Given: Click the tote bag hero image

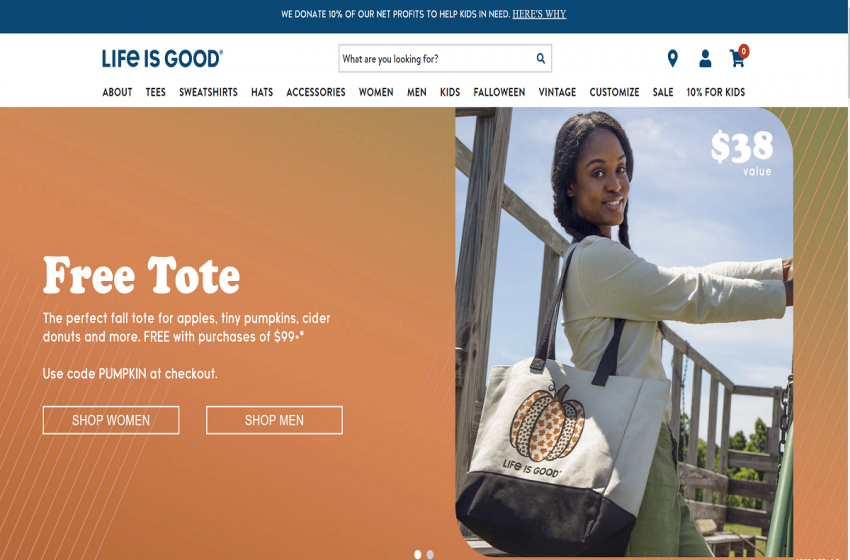Looking at the screenshot, I should pyautogui.click(x=624, y=332).
